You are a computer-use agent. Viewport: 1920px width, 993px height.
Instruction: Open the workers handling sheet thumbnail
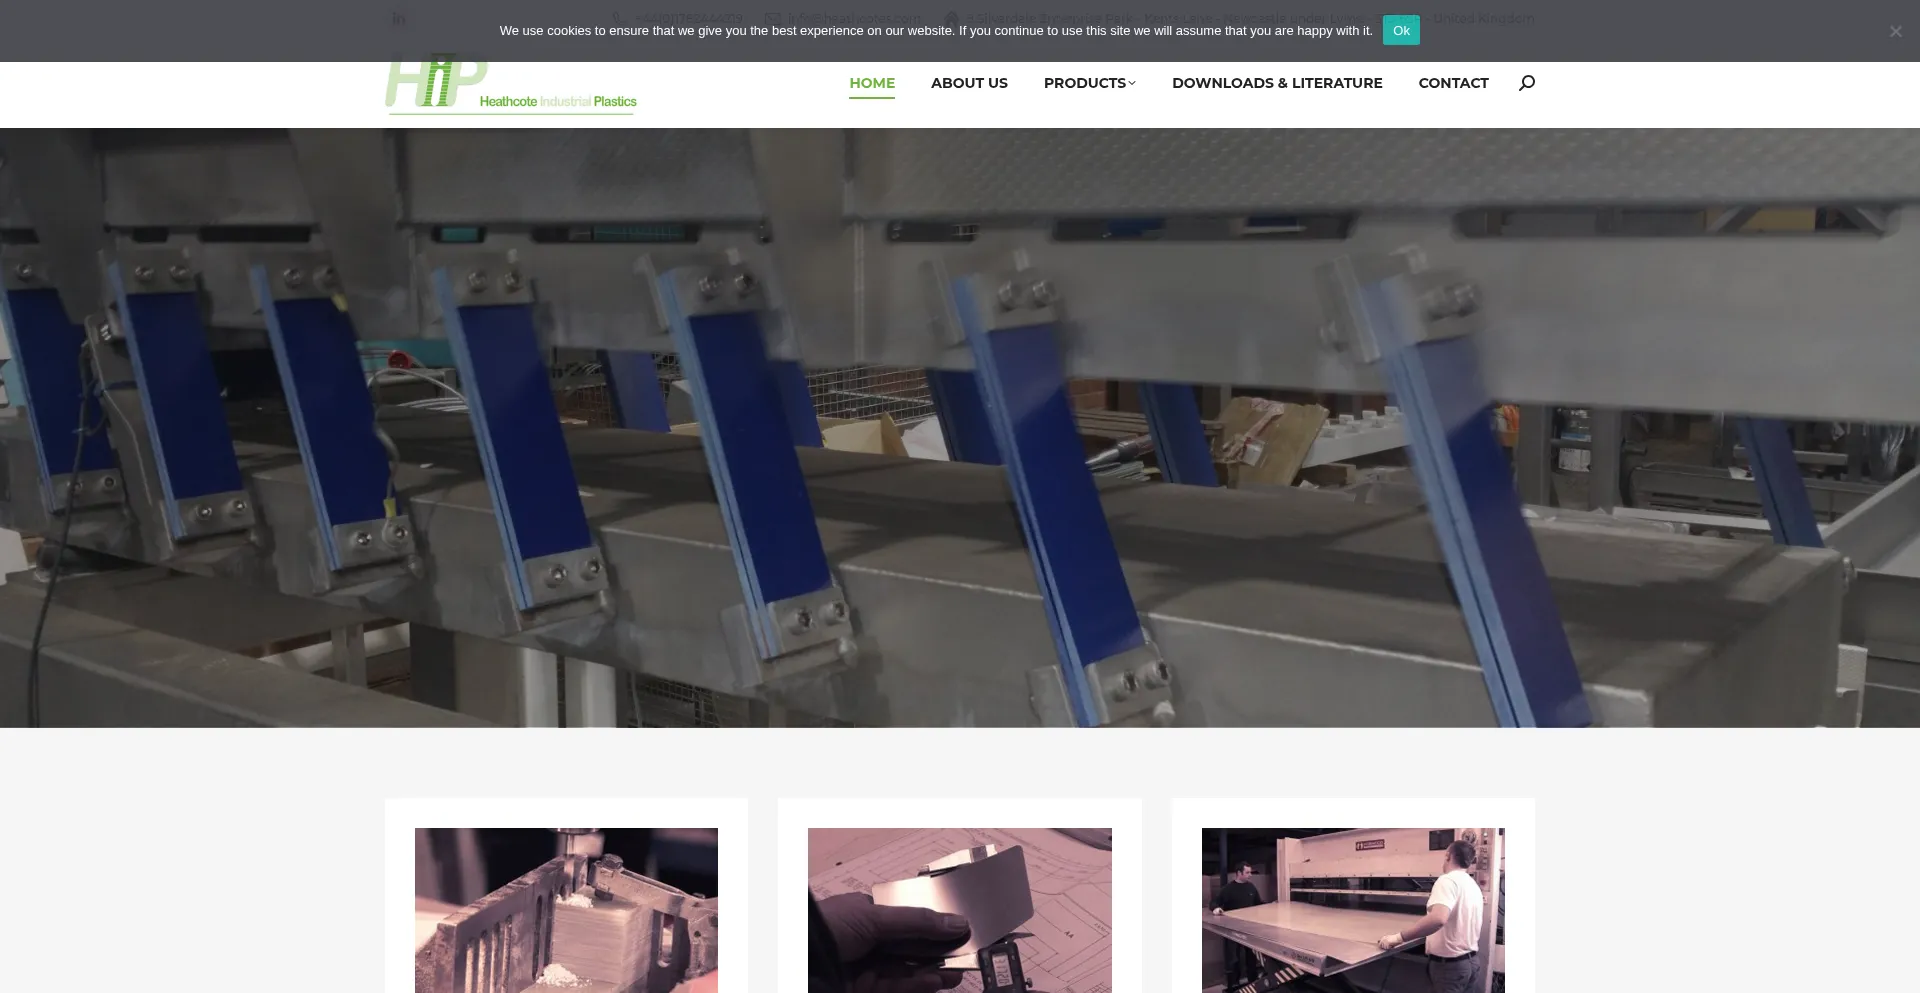(1353, 910)
